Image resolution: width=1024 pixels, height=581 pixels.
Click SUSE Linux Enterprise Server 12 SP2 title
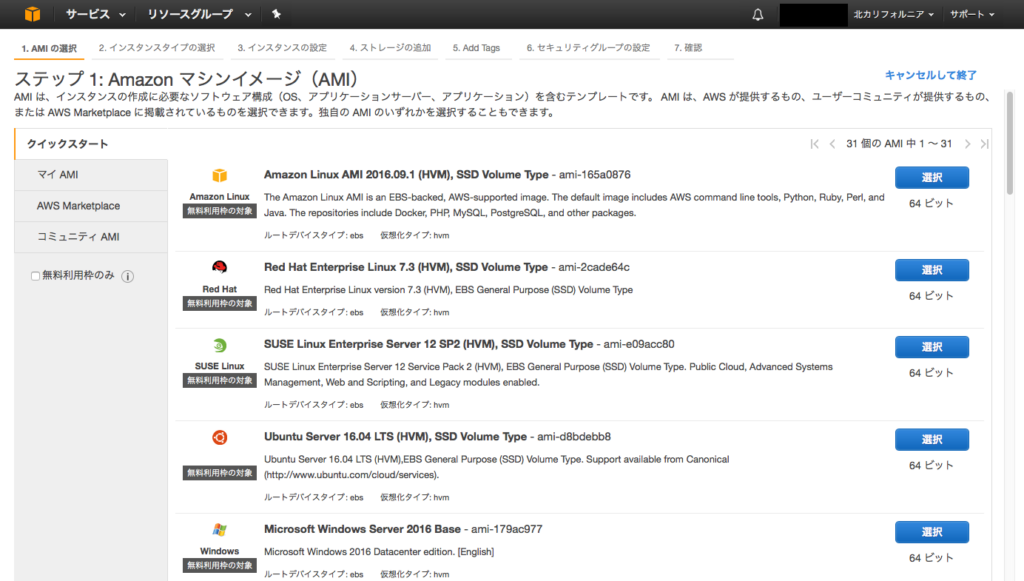coord(428,344)
